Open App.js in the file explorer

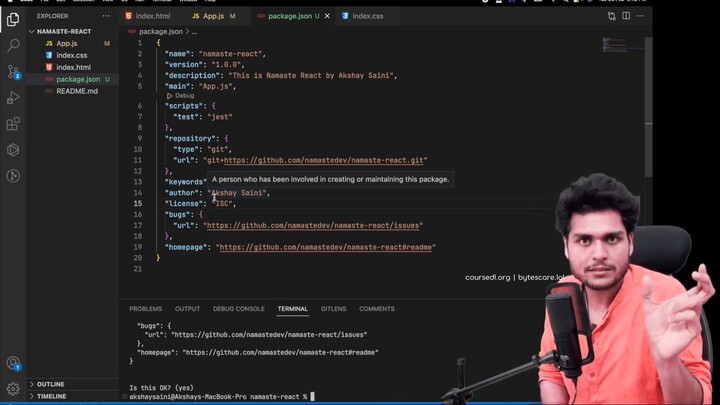click(73, 44)
